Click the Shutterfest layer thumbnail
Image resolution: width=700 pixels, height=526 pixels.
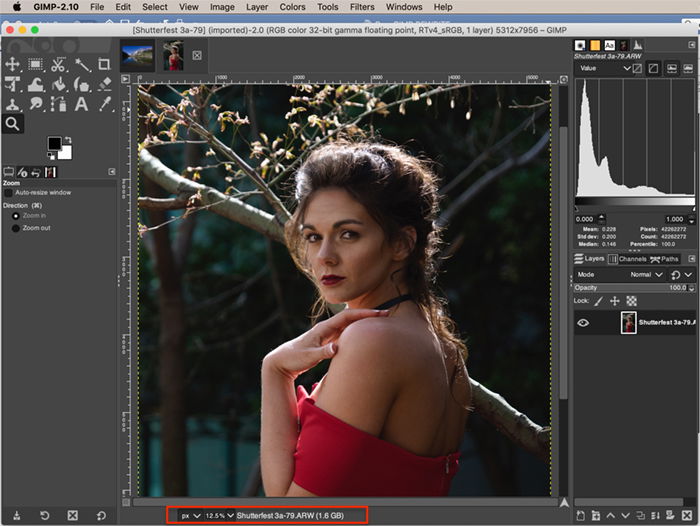628,323
